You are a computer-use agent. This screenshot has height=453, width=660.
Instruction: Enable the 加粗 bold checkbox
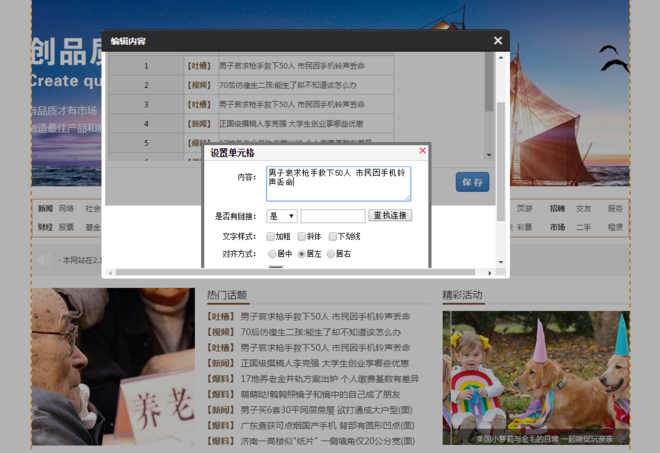coord(271,236)
